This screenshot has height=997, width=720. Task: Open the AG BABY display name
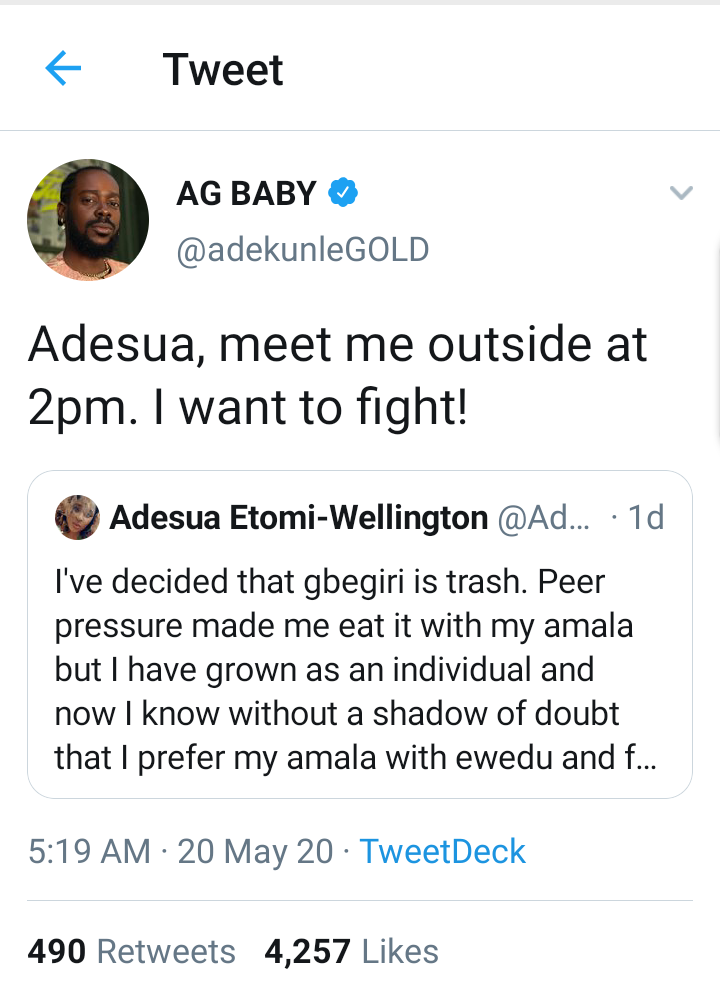point(246,193)
